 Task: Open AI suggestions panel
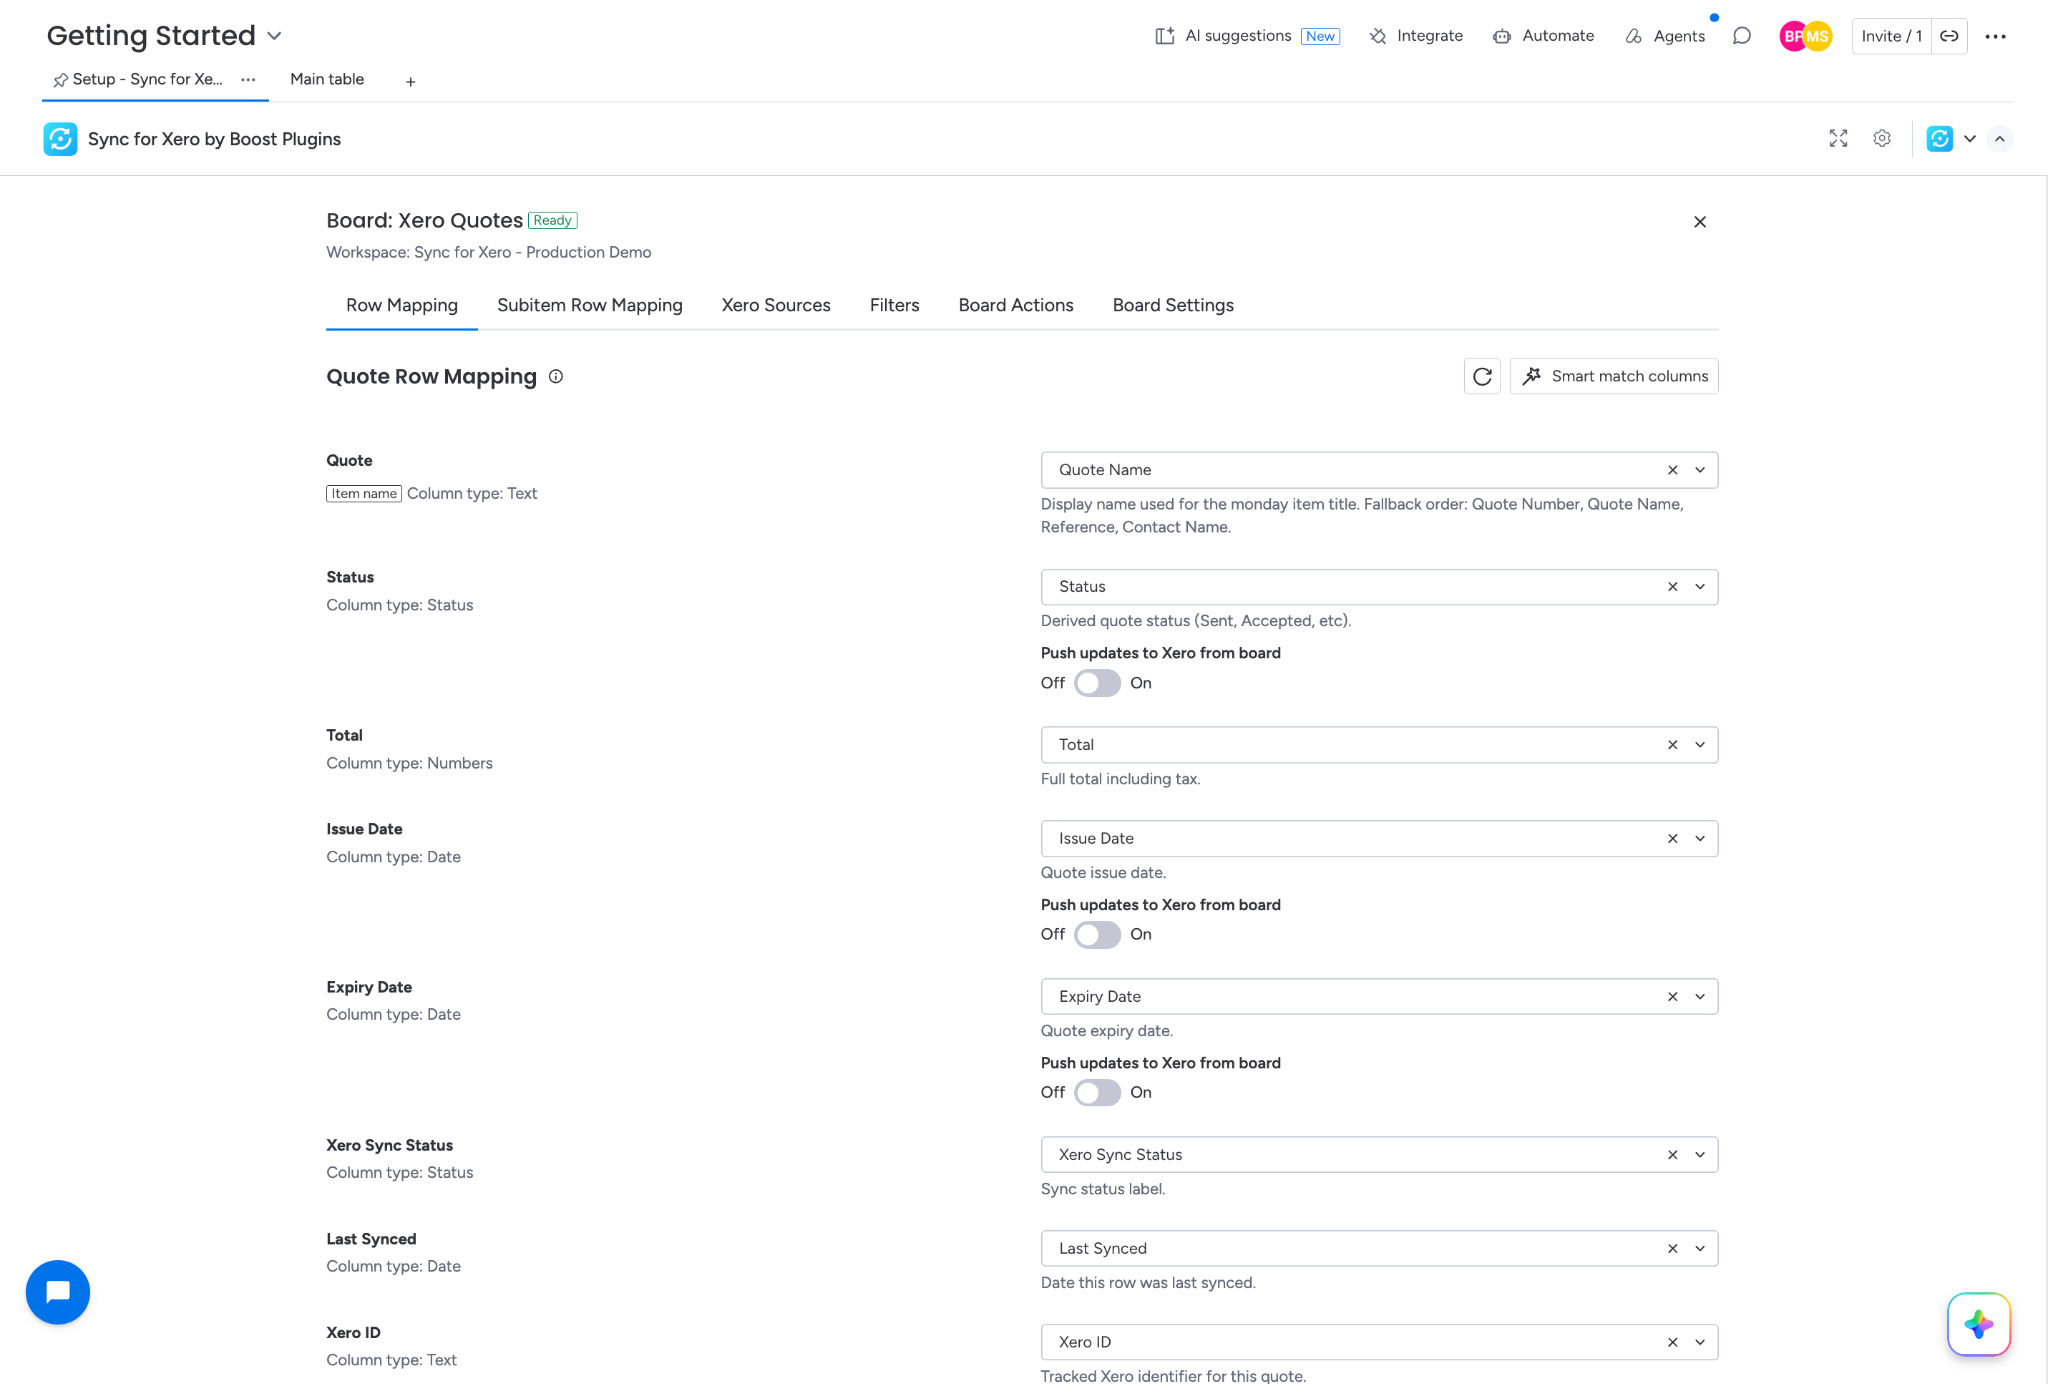[1246, 36]
